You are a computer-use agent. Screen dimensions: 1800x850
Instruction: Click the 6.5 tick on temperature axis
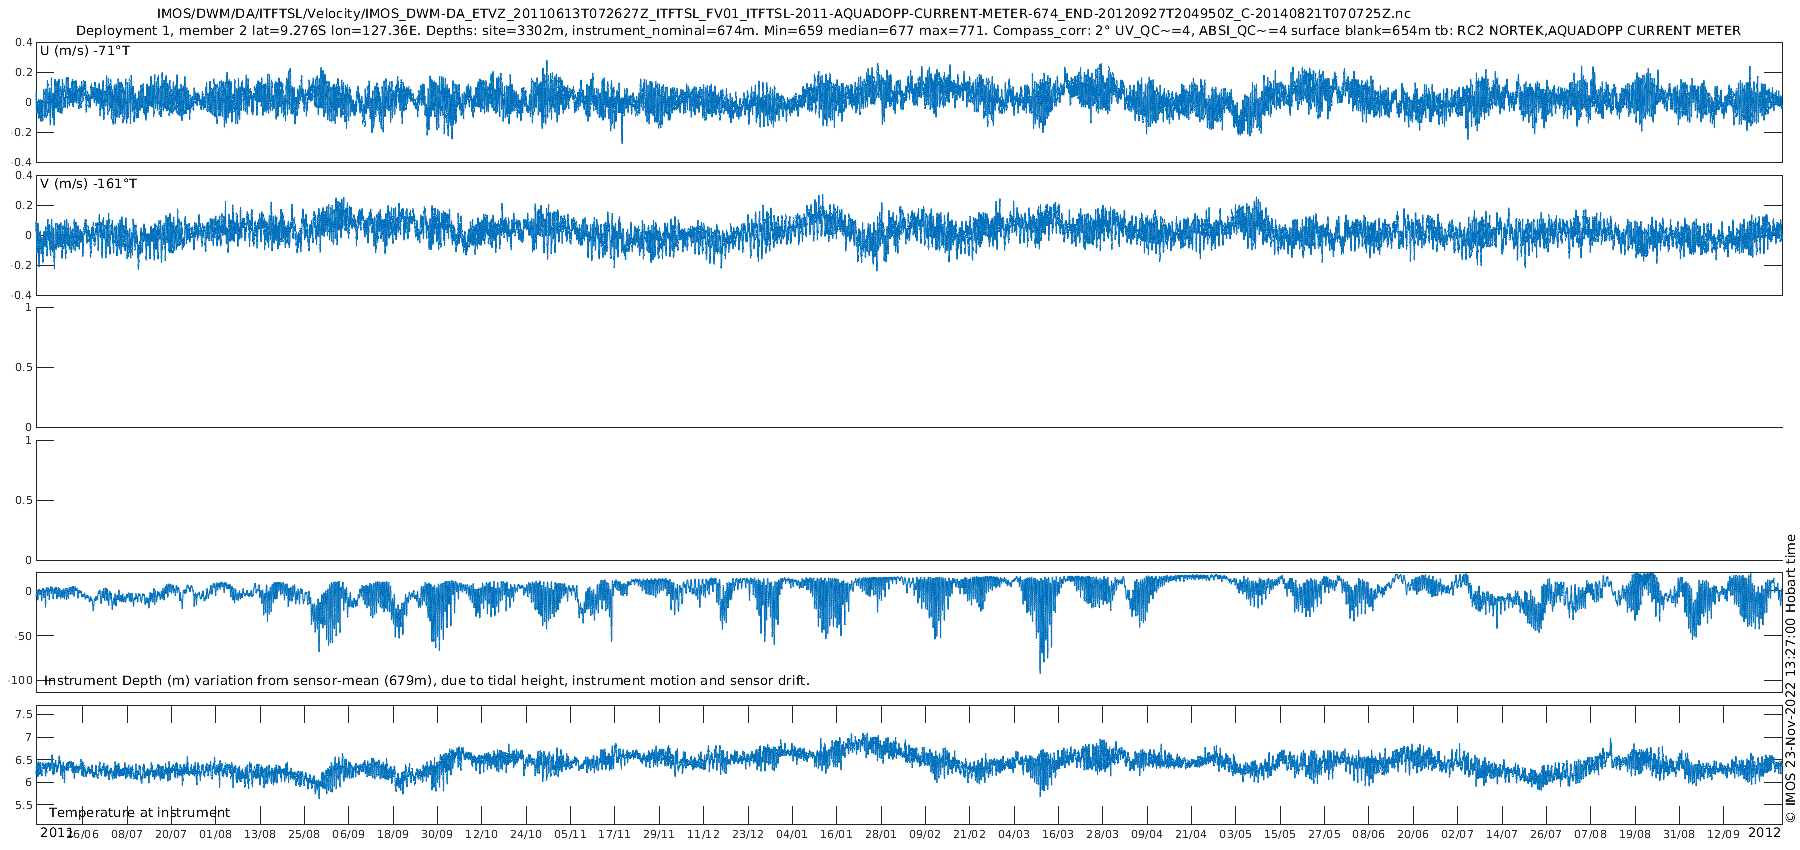pyautogui.click(x=23, y=760)
